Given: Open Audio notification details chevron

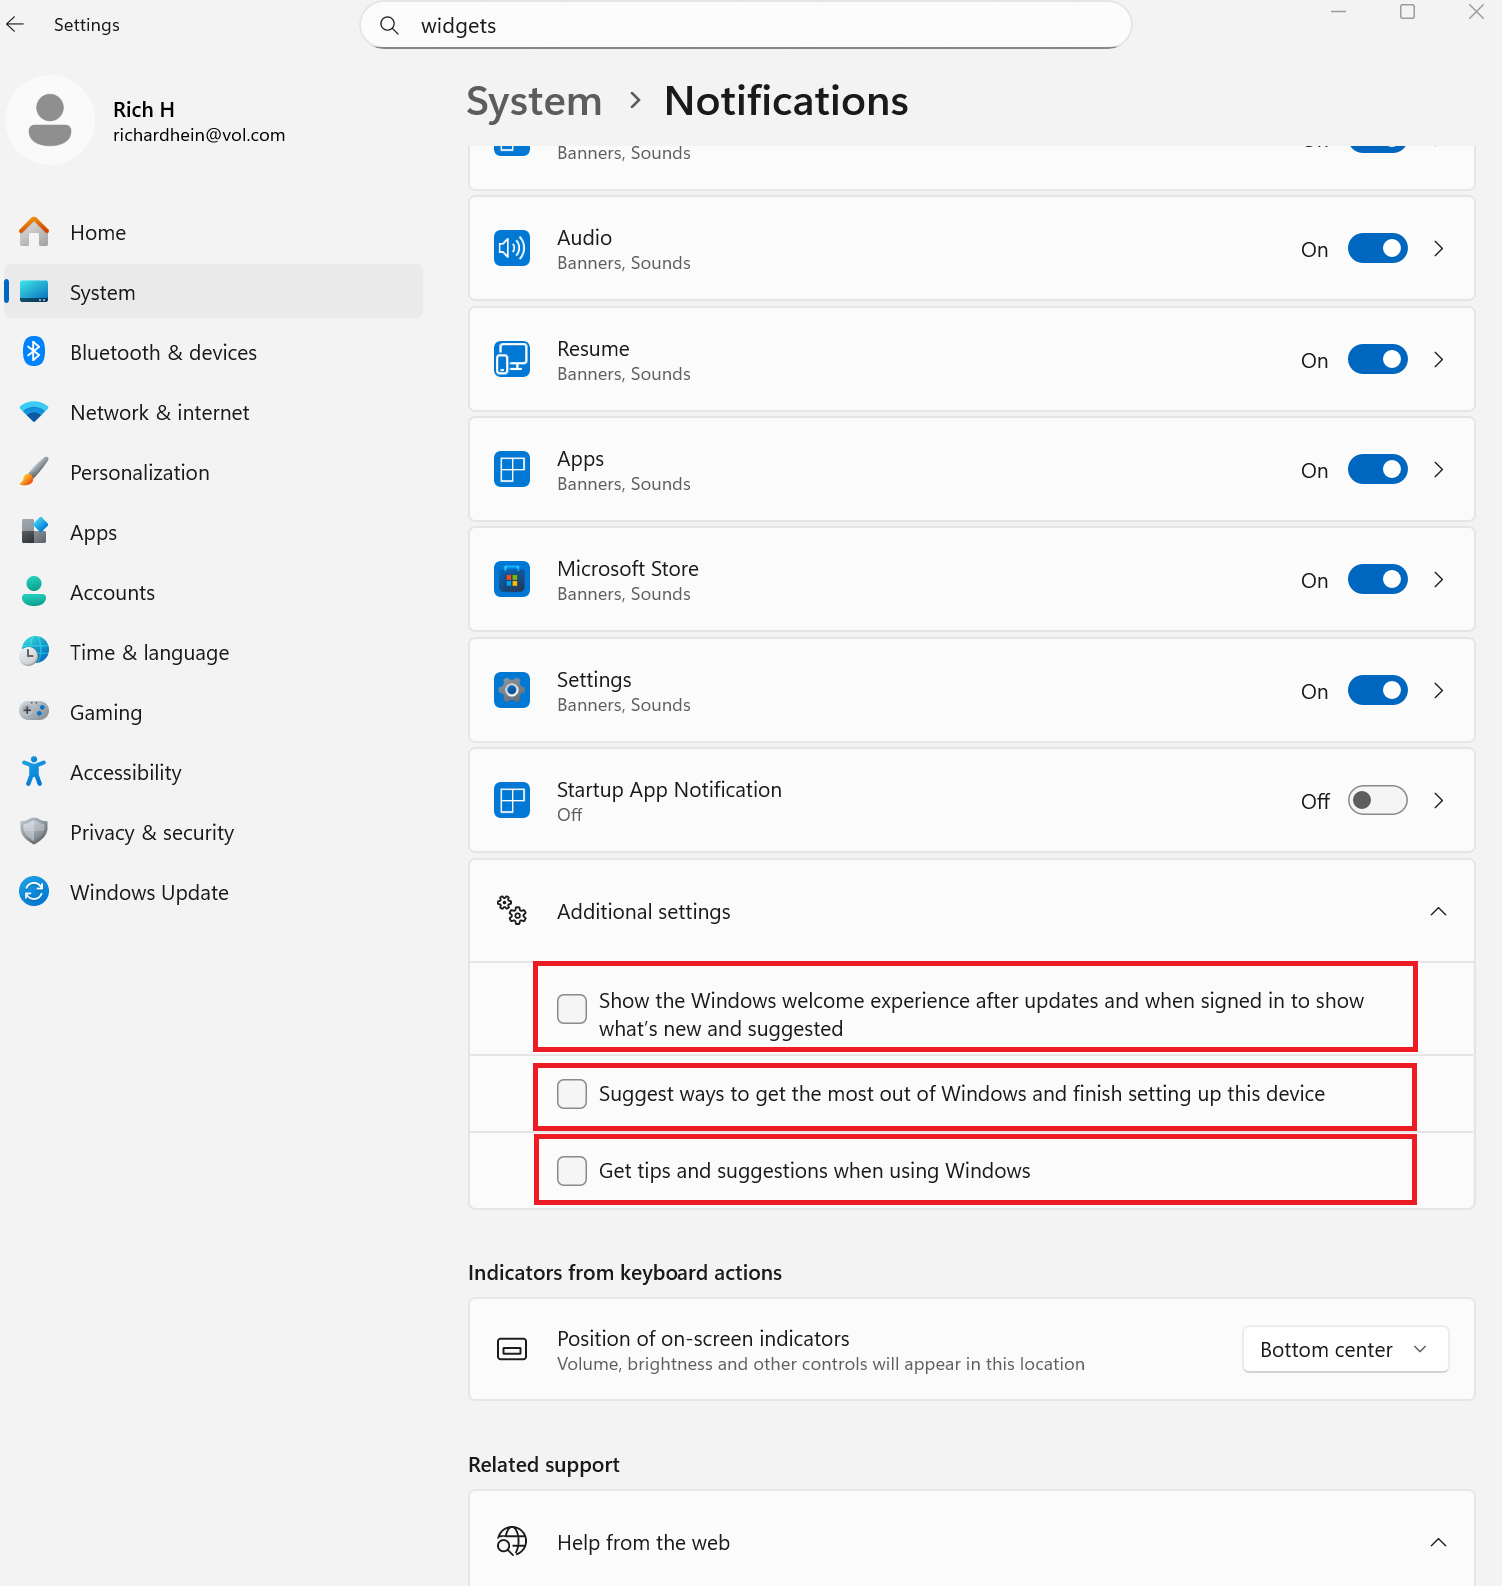Looking at the screenshot, I should pos(1439,248).
